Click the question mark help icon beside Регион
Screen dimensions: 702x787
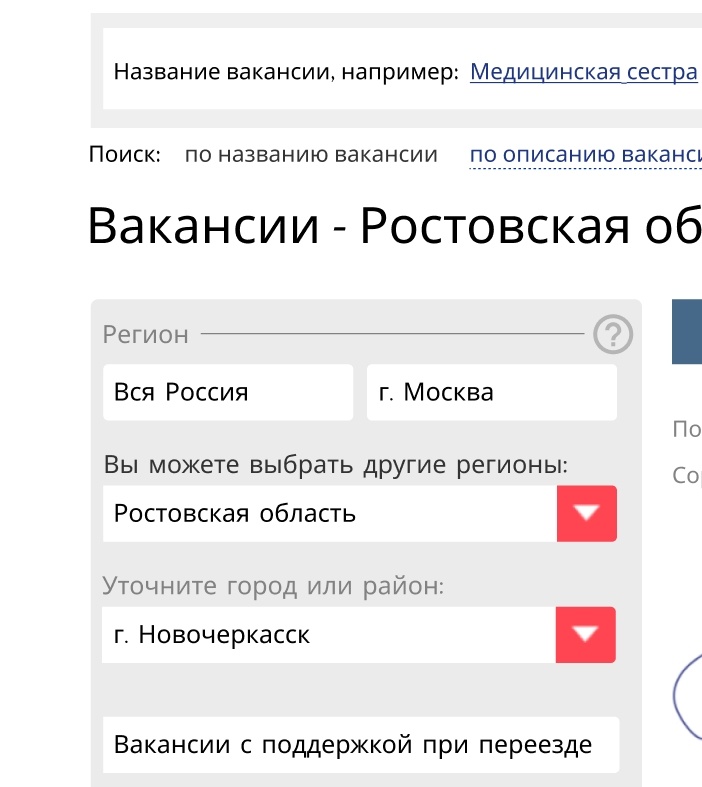[613, 335]
